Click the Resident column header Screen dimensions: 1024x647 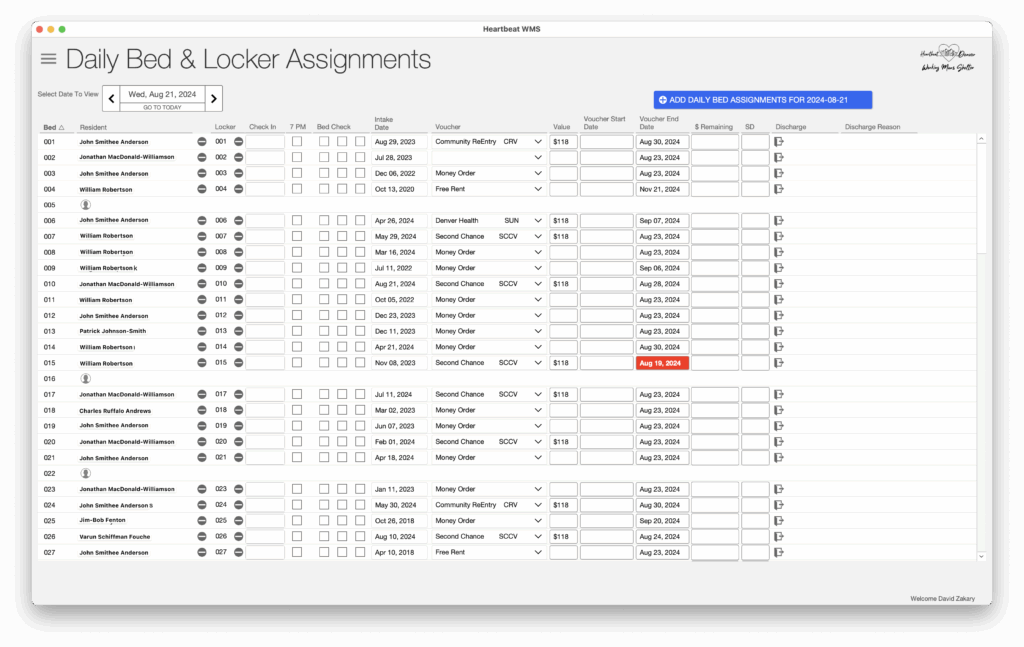pos(93,127)
